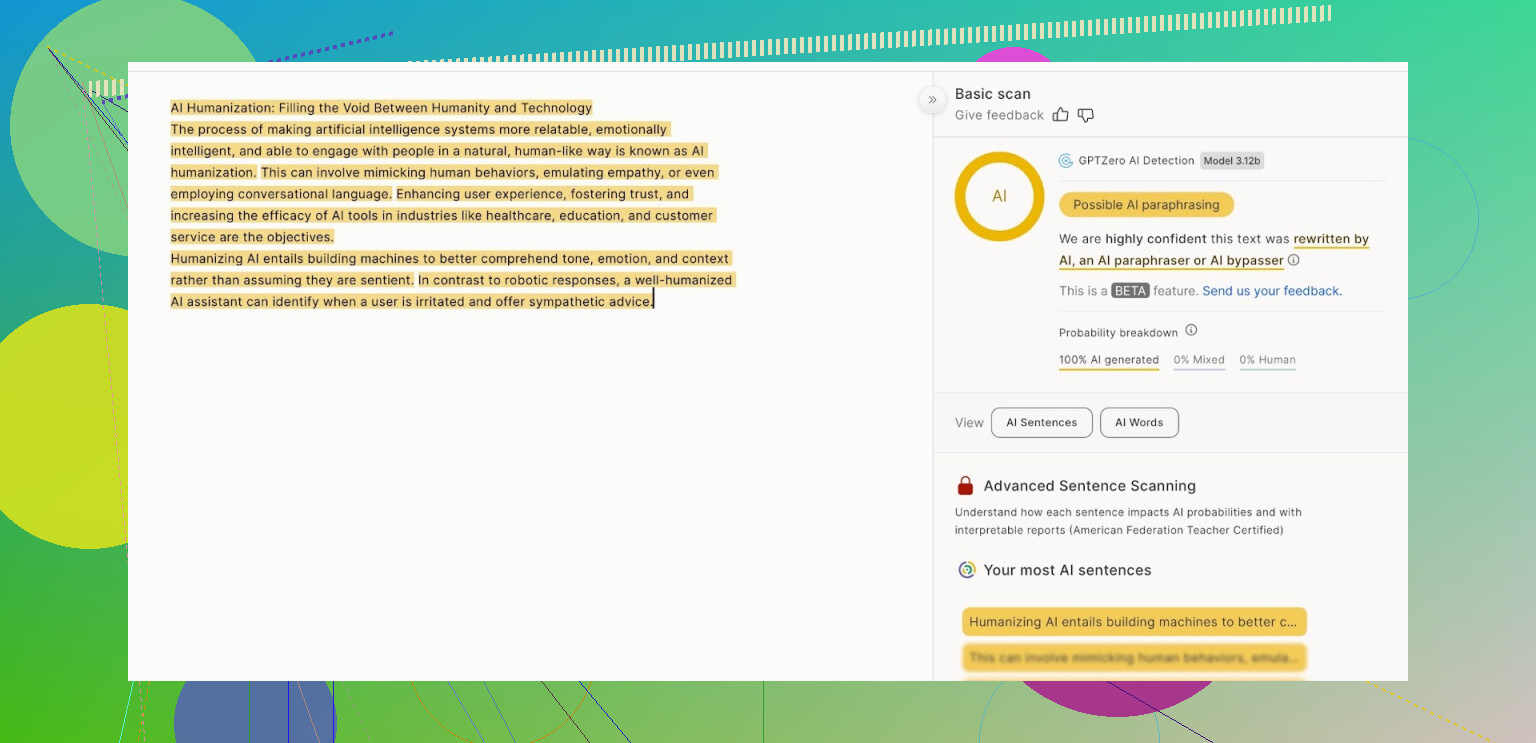The width and height of the screenshot is (1536, 743).
Task: Select the 0% Mixed probability tab
Action: point(1199,360)
